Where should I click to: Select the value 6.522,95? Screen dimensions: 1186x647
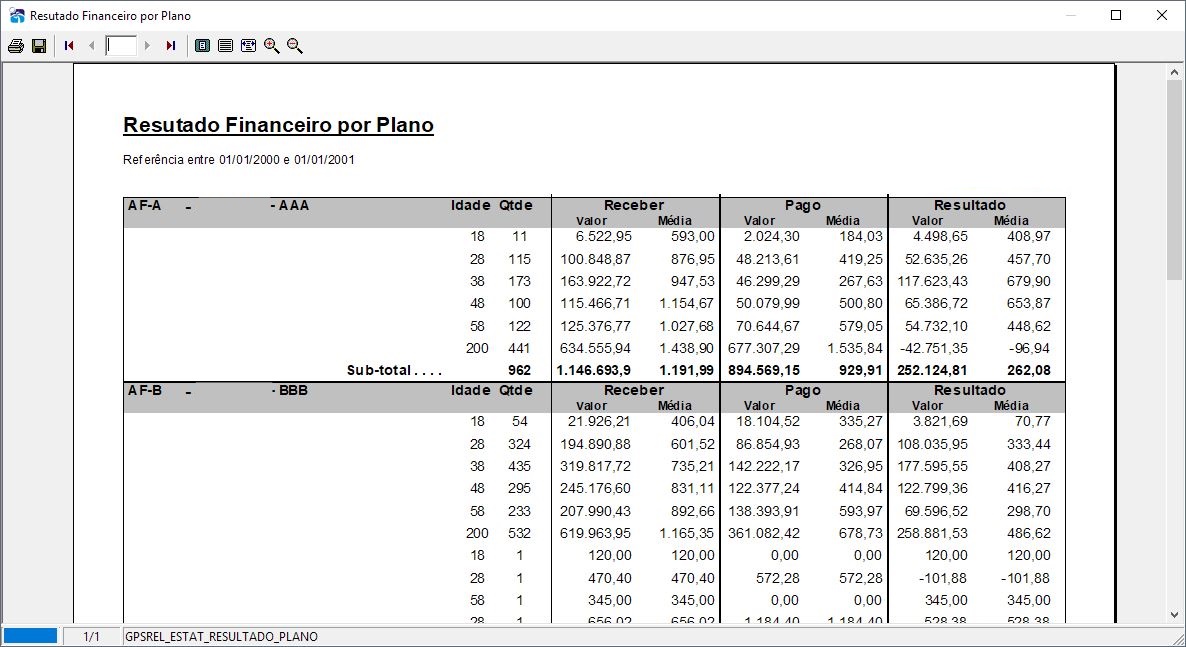point(603,236)
